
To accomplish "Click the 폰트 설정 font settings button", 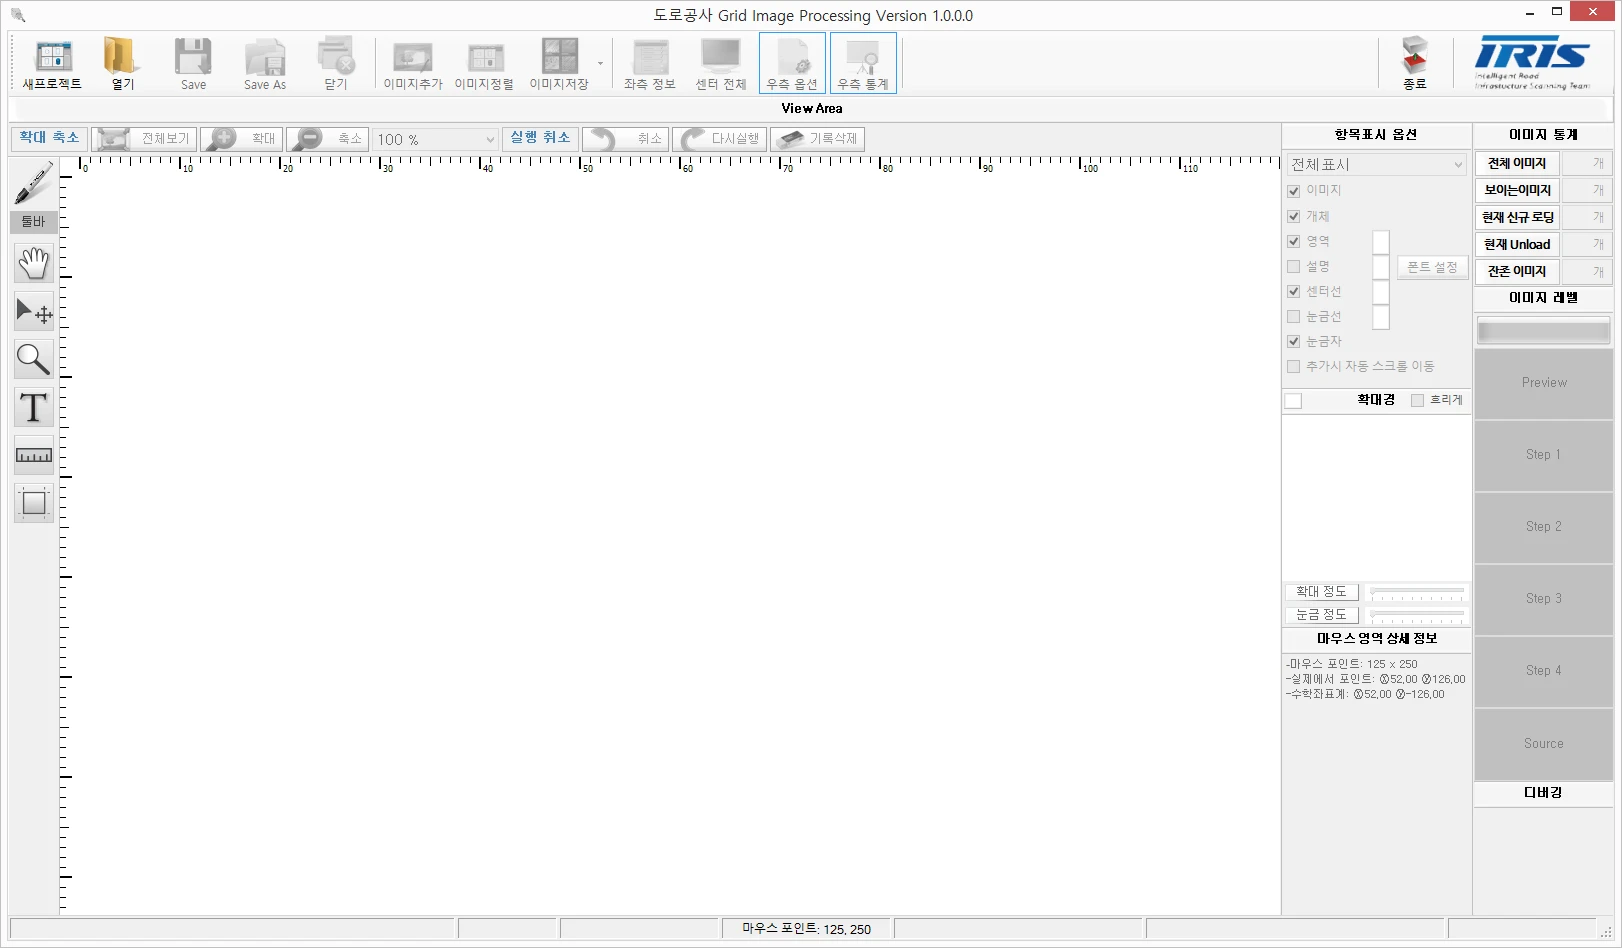I will pyautogui.click(x=1432, y=267).
